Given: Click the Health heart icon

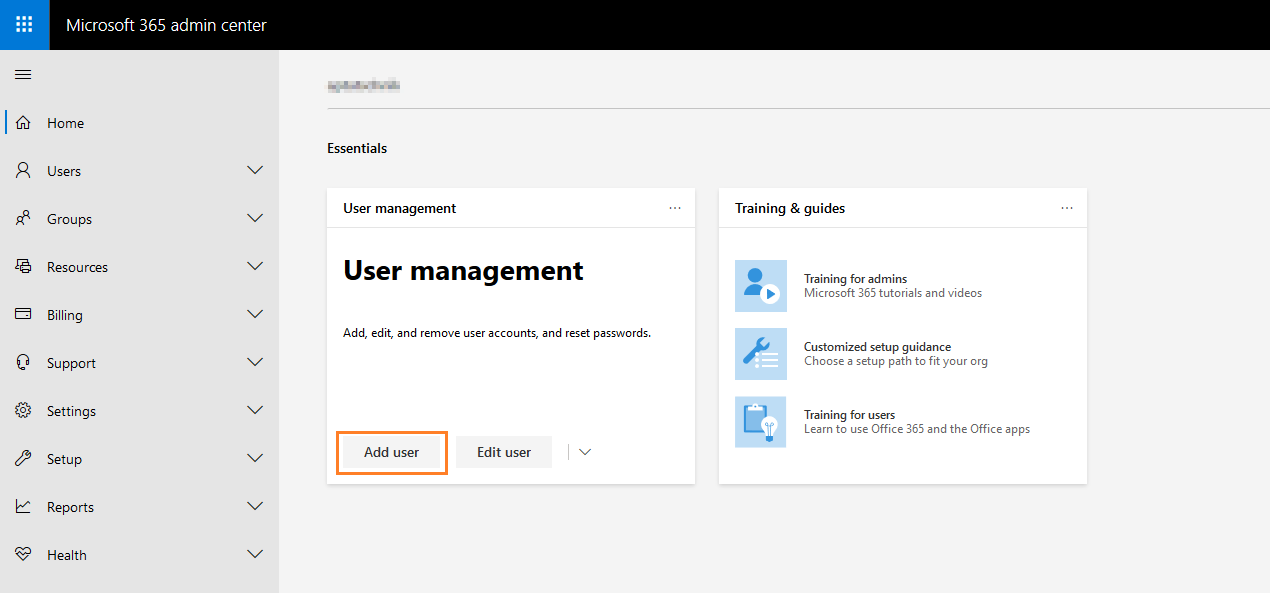Looking at the screenshot, I should pos(23,555).
